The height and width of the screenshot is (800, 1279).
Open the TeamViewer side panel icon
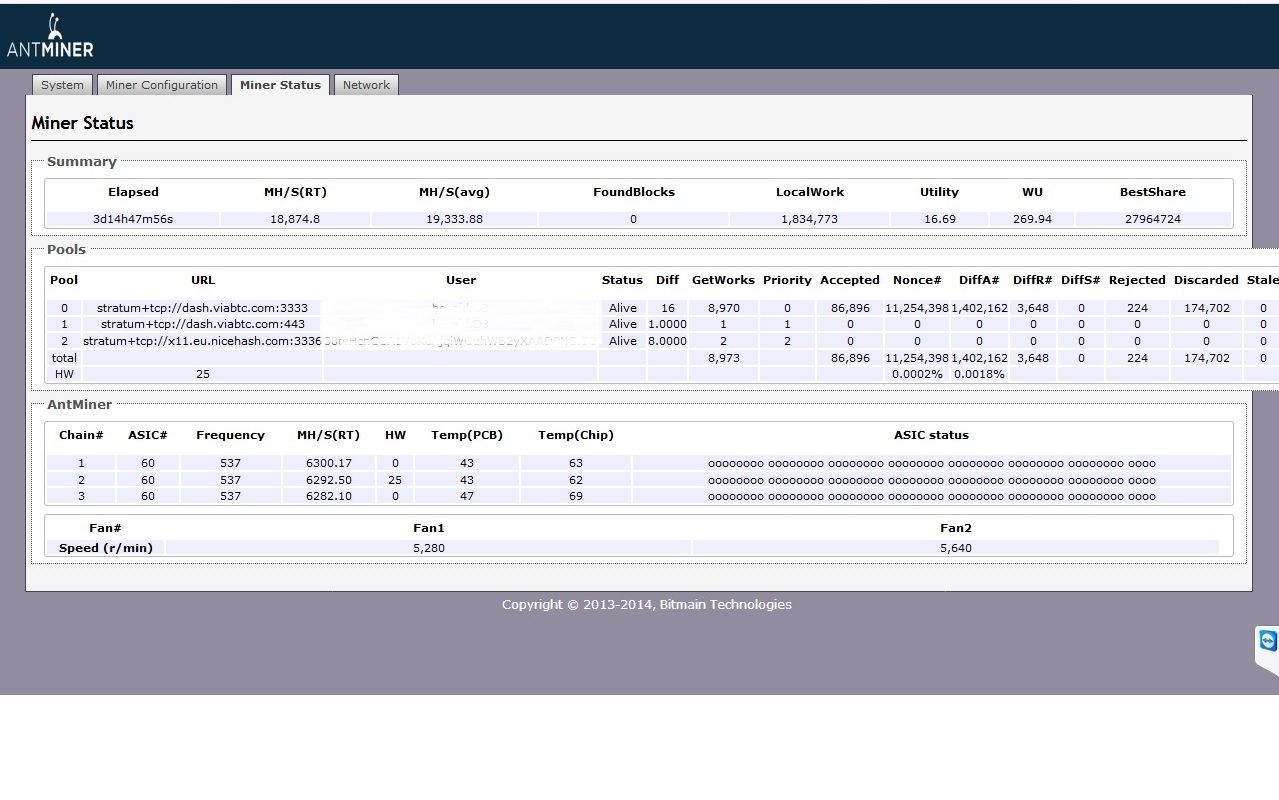1268,641
